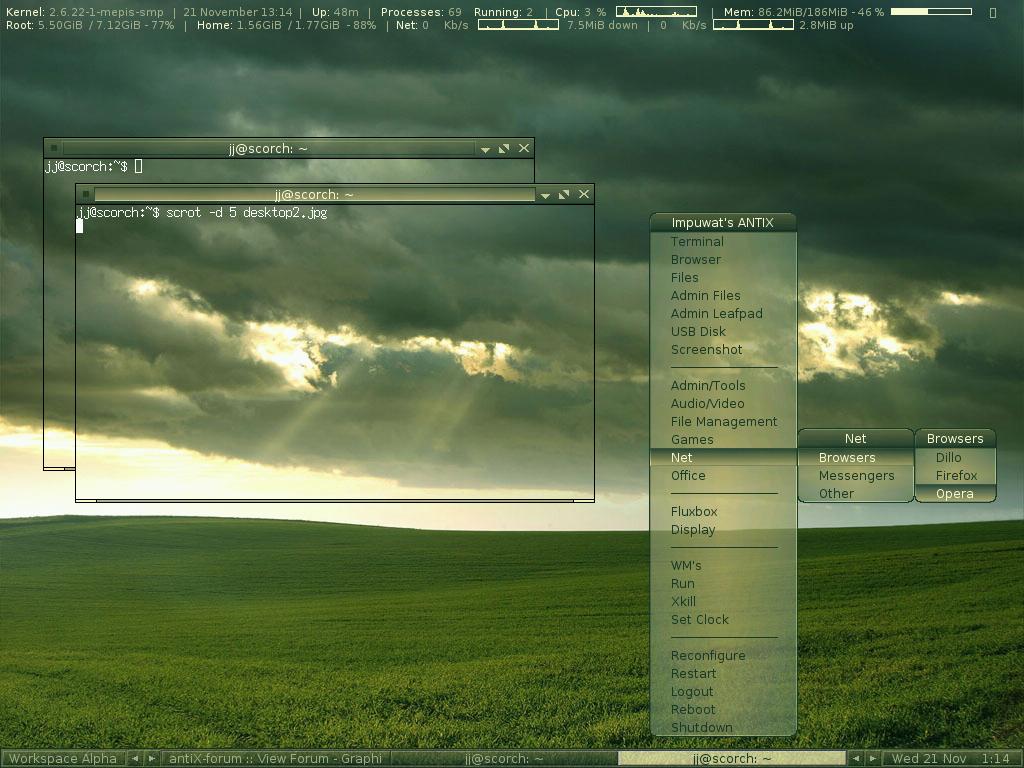Switch to previous workspace arrow in toolbar

(x=135, y=759)
